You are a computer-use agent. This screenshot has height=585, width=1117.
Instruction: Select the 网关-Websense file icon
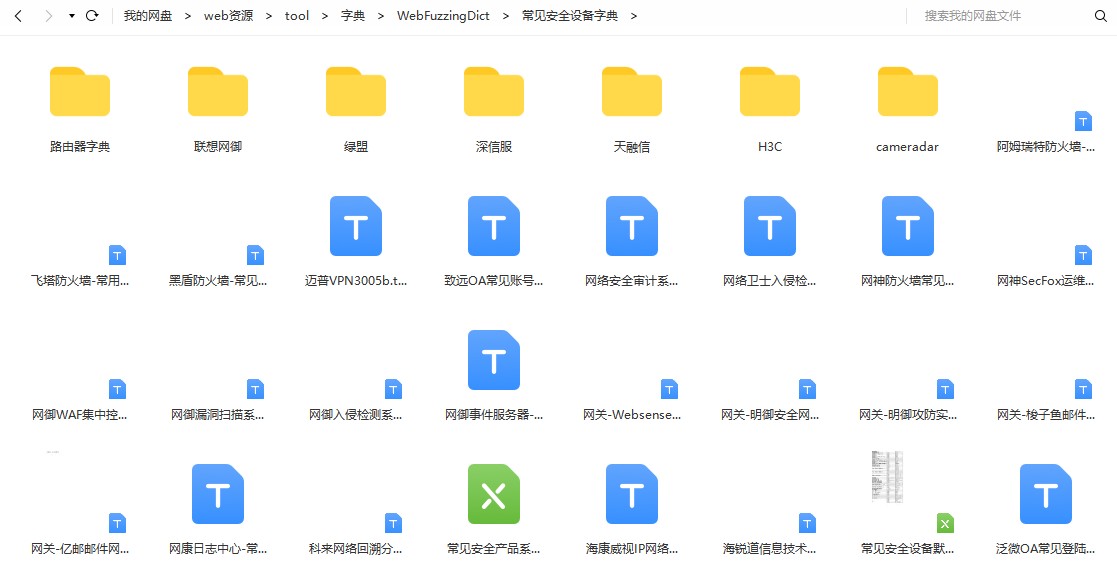click(x=669, y=389)
